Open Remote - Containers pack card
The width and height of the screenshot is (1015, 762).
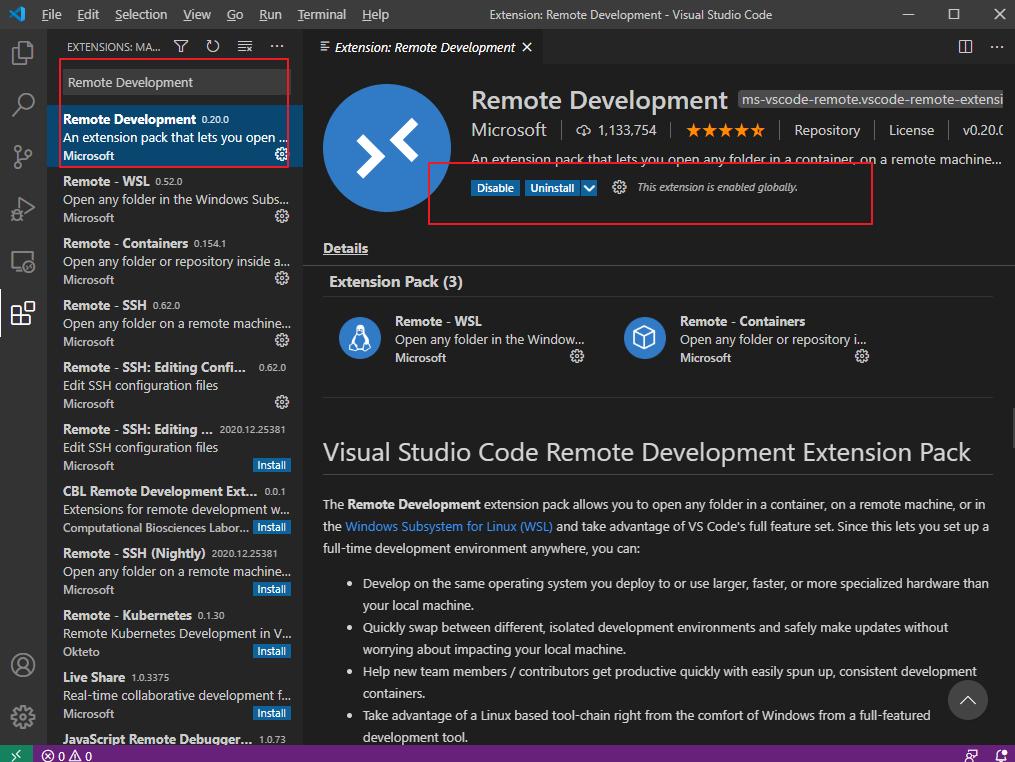[x=748, y=339]
